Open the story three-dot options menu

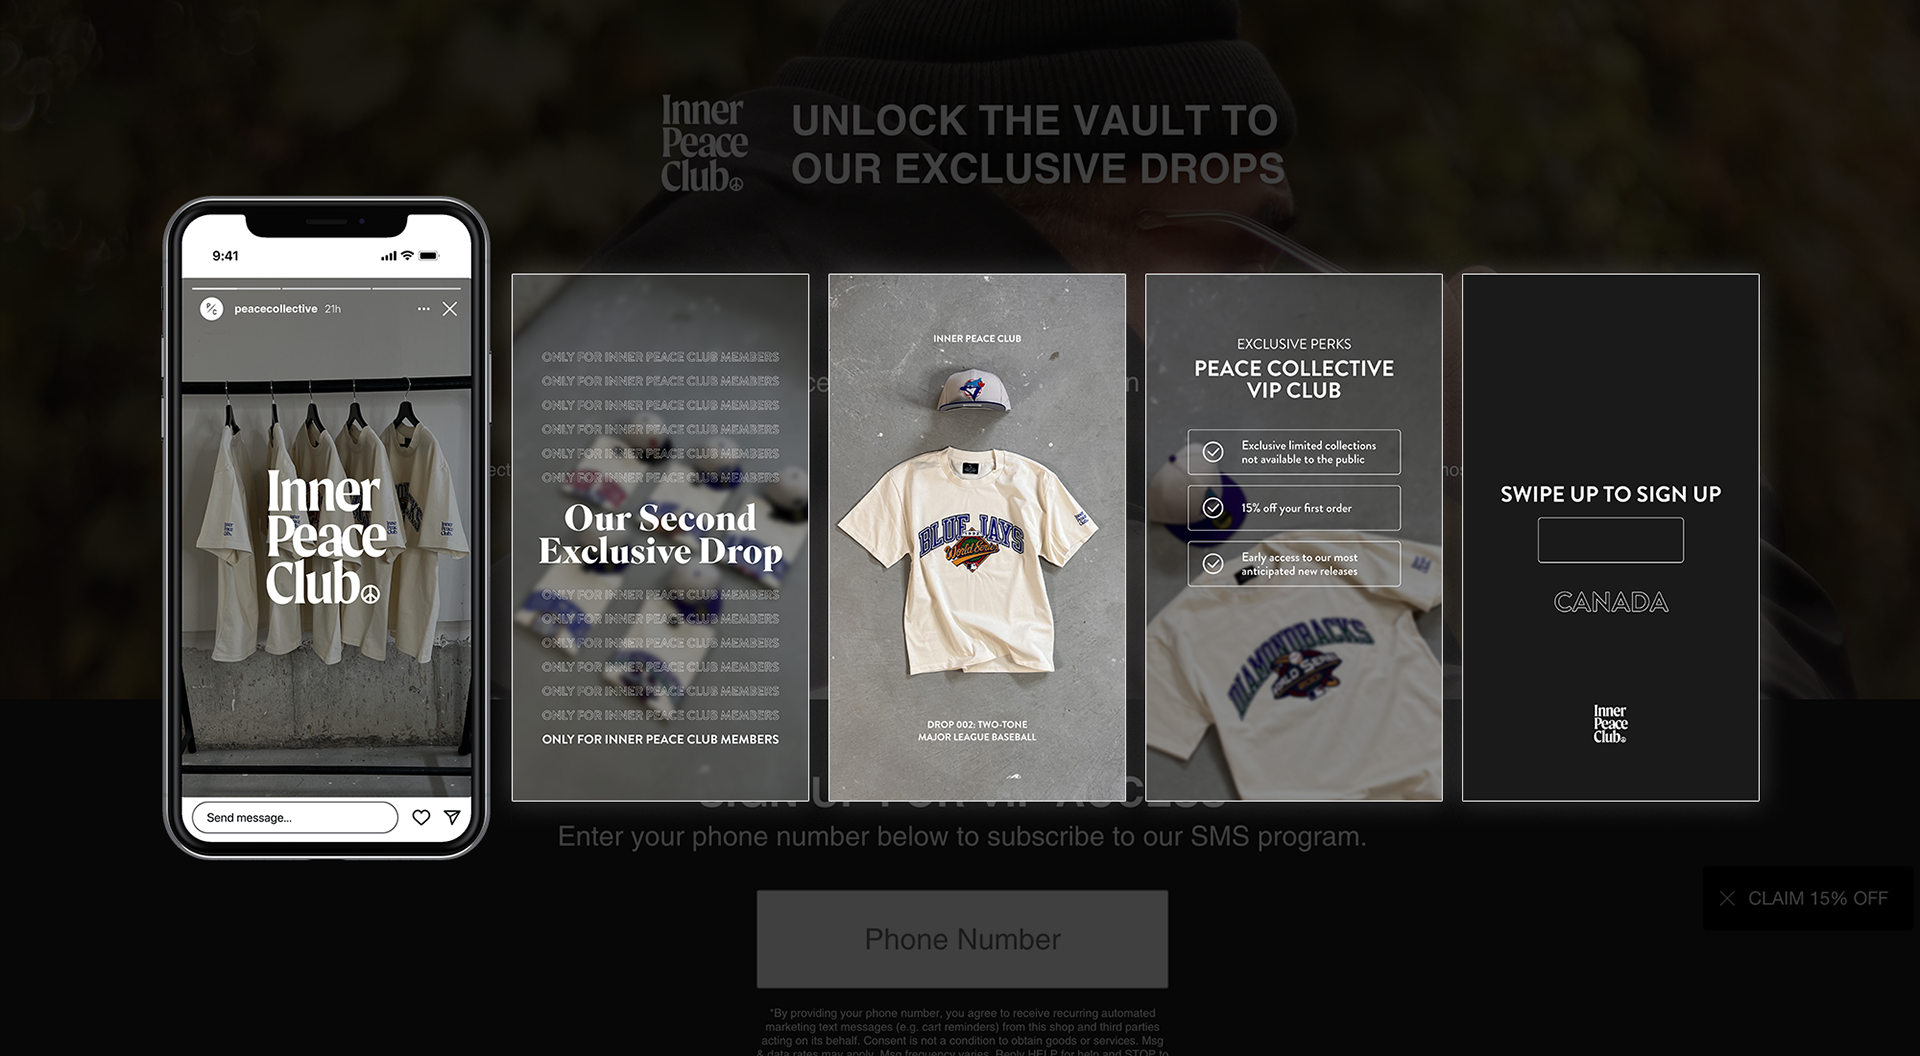click(x=424, y=309)
